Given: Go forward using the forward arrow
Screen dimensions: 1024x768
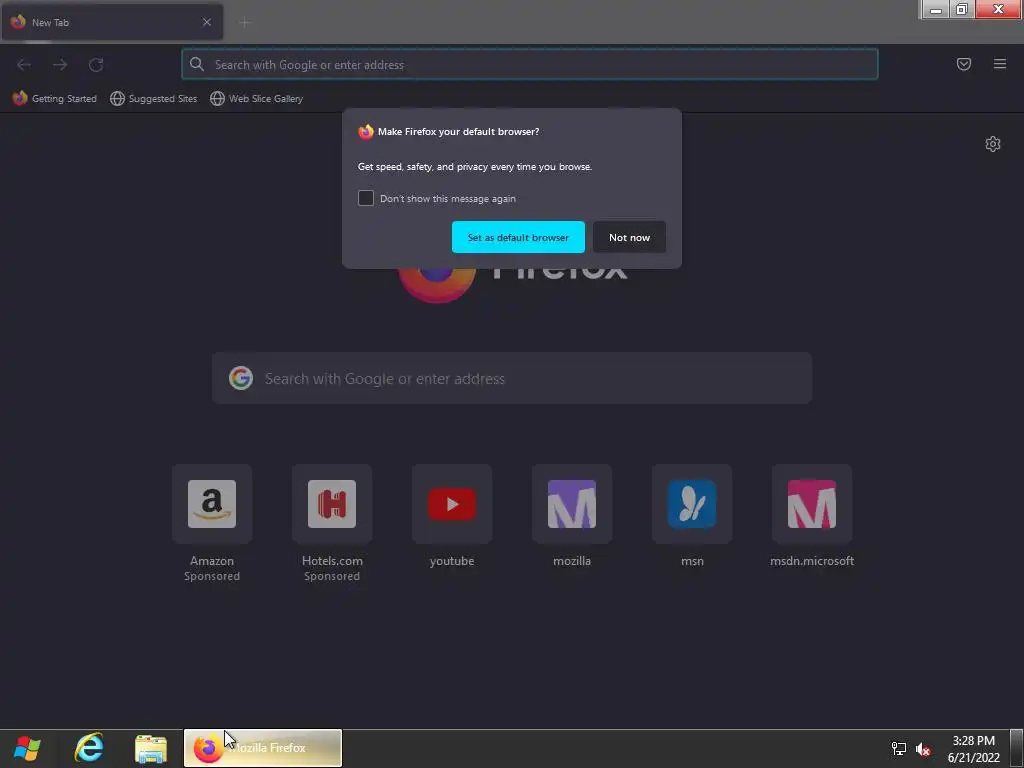Looking at the screenshot, I should click(x=60, y=65).
